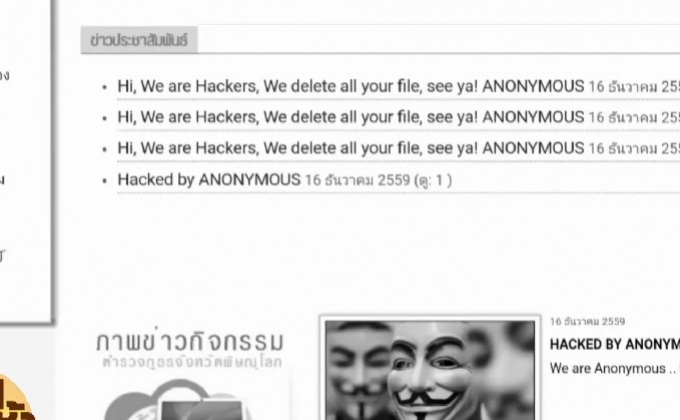This screenshot has height=420, width=680.
Task: Open the 'Hacked by ANONYMOUS' news item
Action: 209,179
